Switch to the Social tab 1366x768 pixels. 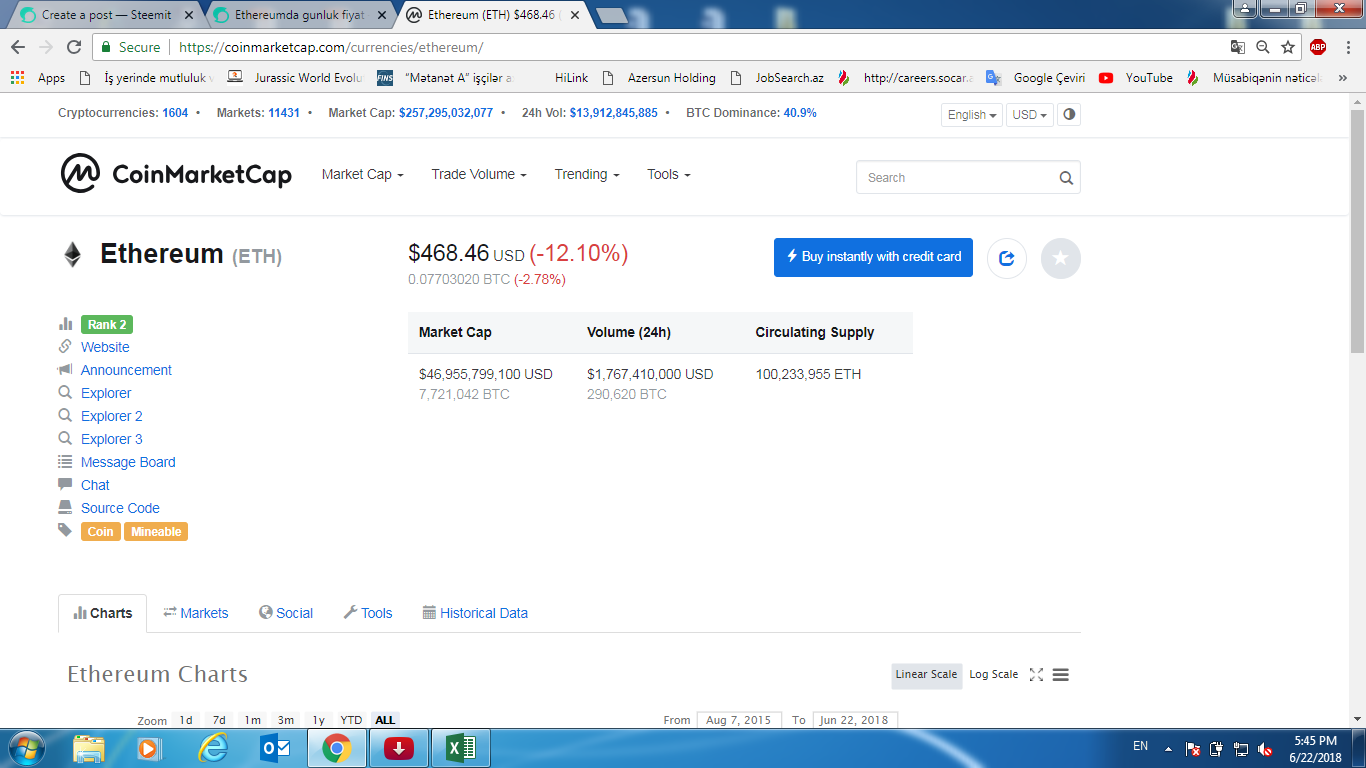pyautogui.click(x=286, y=613)
